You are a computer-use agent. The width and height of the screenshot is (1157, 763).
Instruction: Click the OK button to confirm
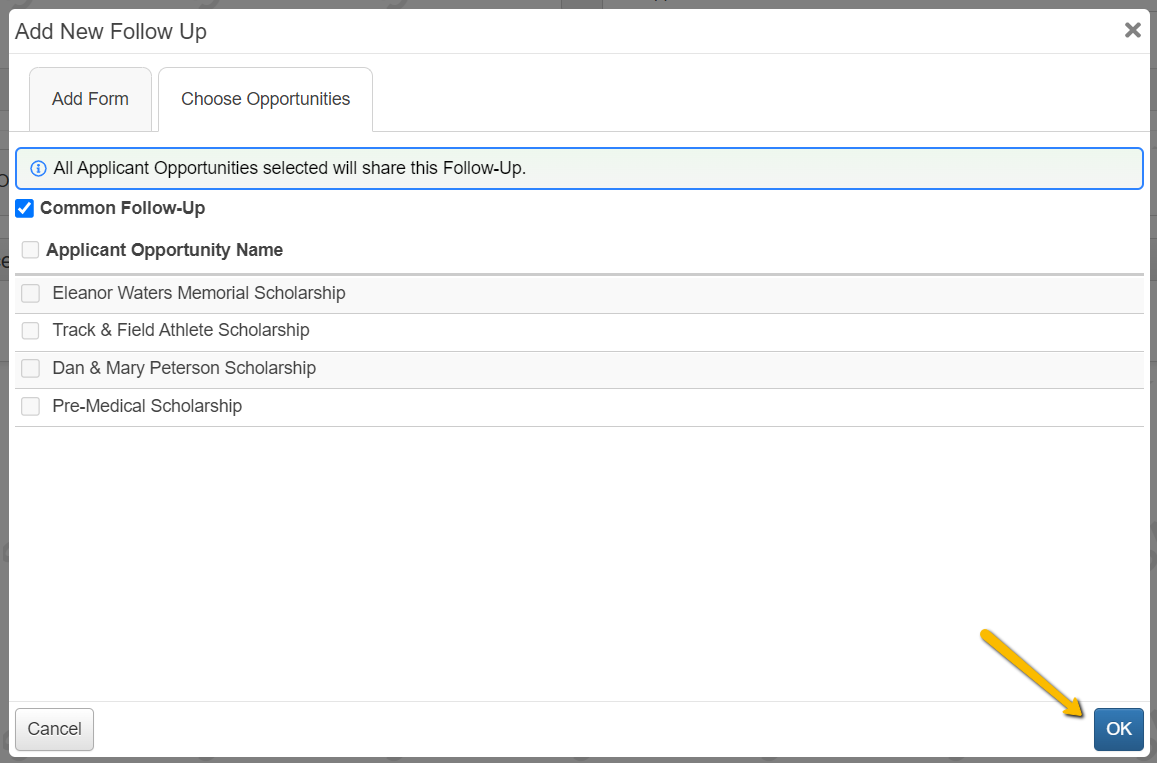point(1118,729)
